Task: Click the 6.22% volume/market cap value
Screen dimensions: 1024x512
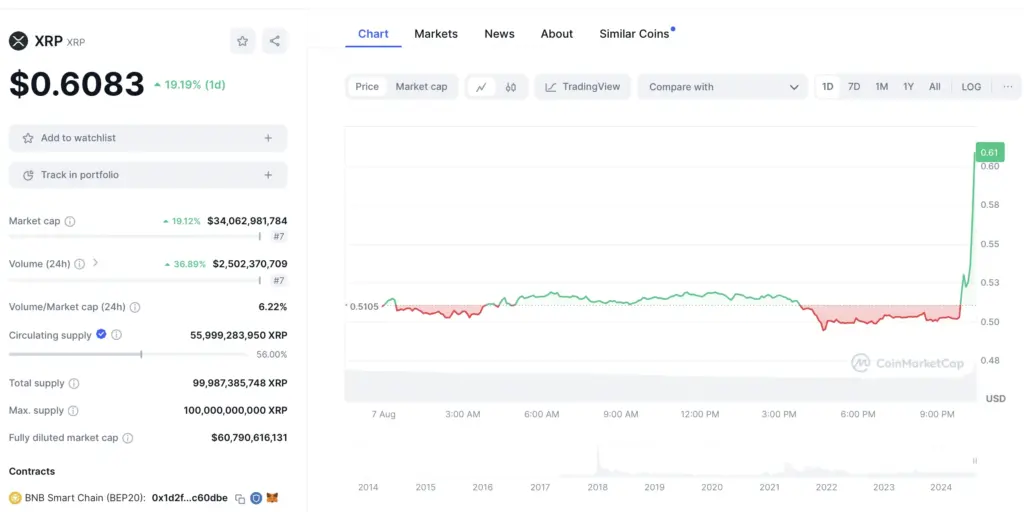Action: tap(272, 307)
